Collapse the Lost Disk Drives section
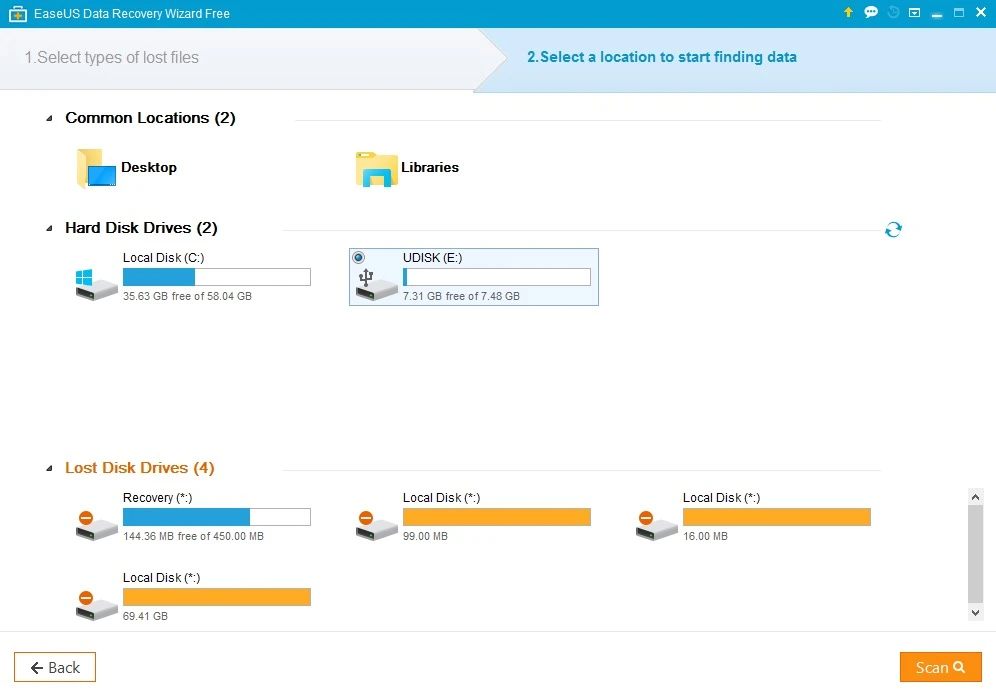Image resolution: width=996 pixels, height=694 pixels. click(50, 469)
